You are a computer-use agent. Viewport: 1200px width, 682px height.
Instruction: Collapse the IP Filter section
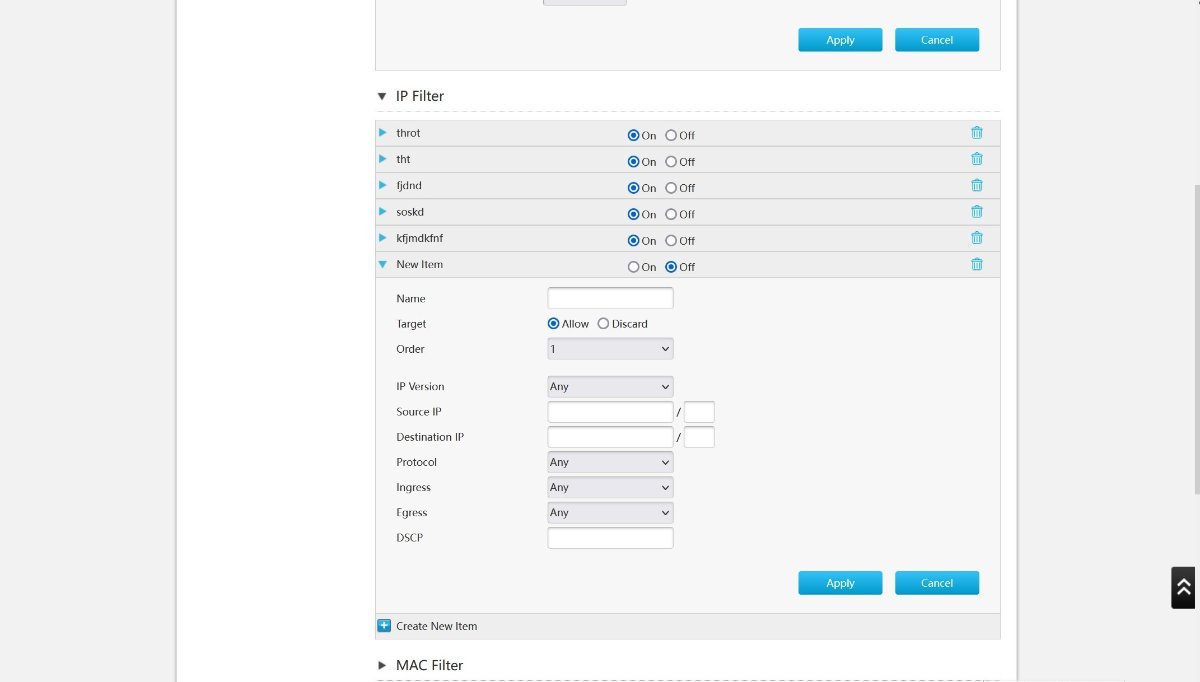tap(382, 96)
